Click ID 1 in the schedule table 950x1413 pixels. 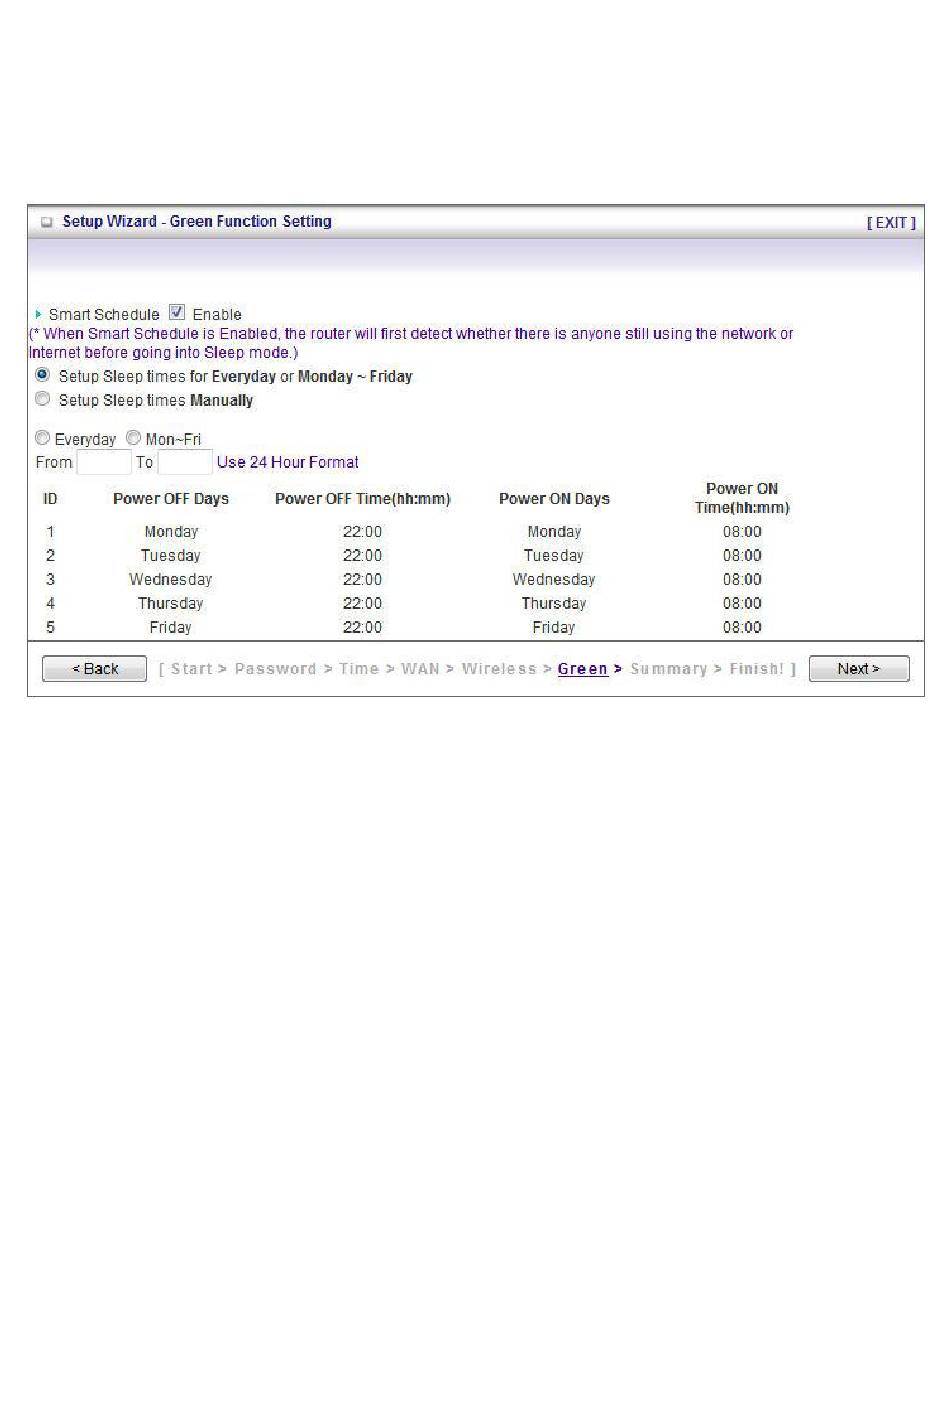point(50,532)
